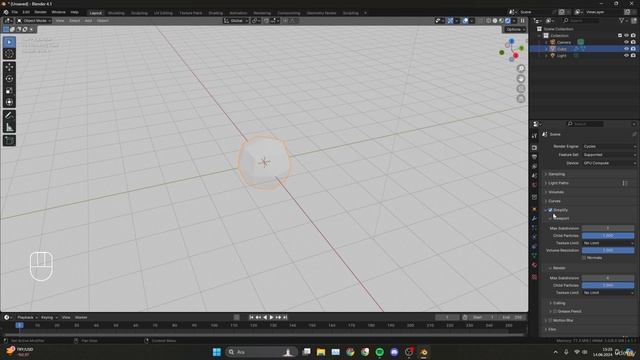Select the Measure tool
640x360 pixels.
click(9, 127)
